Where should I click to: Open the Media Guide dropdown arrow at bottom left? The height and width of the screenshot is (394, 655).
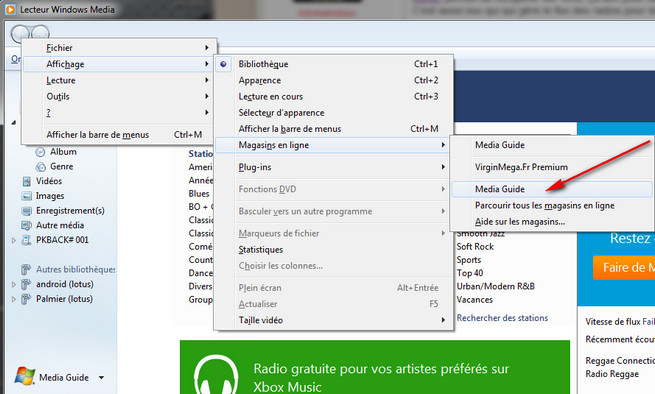click(x=101, y=378)
